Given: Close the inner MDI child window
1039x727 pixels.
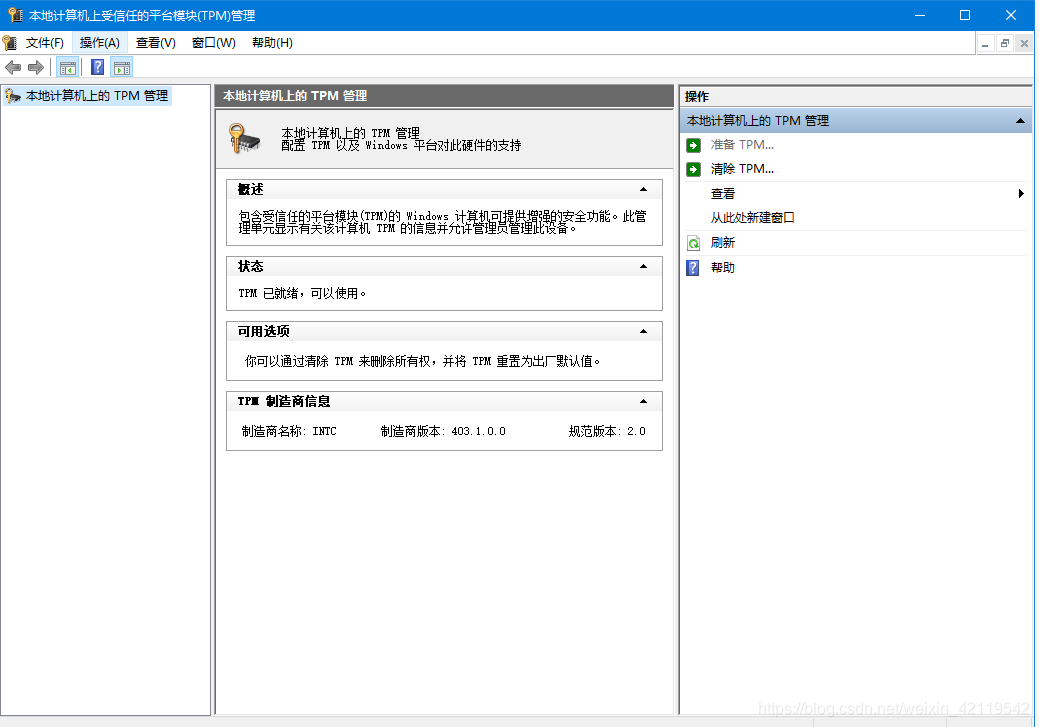Looking at the screenshot, I should coord(1024,44).
